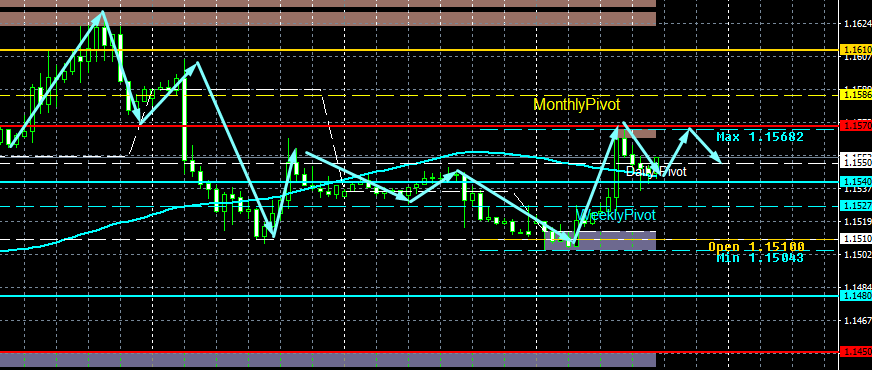Select the solid cyan 1.1480 horizontal line
The image size is (872, 370).
point(420,295)
